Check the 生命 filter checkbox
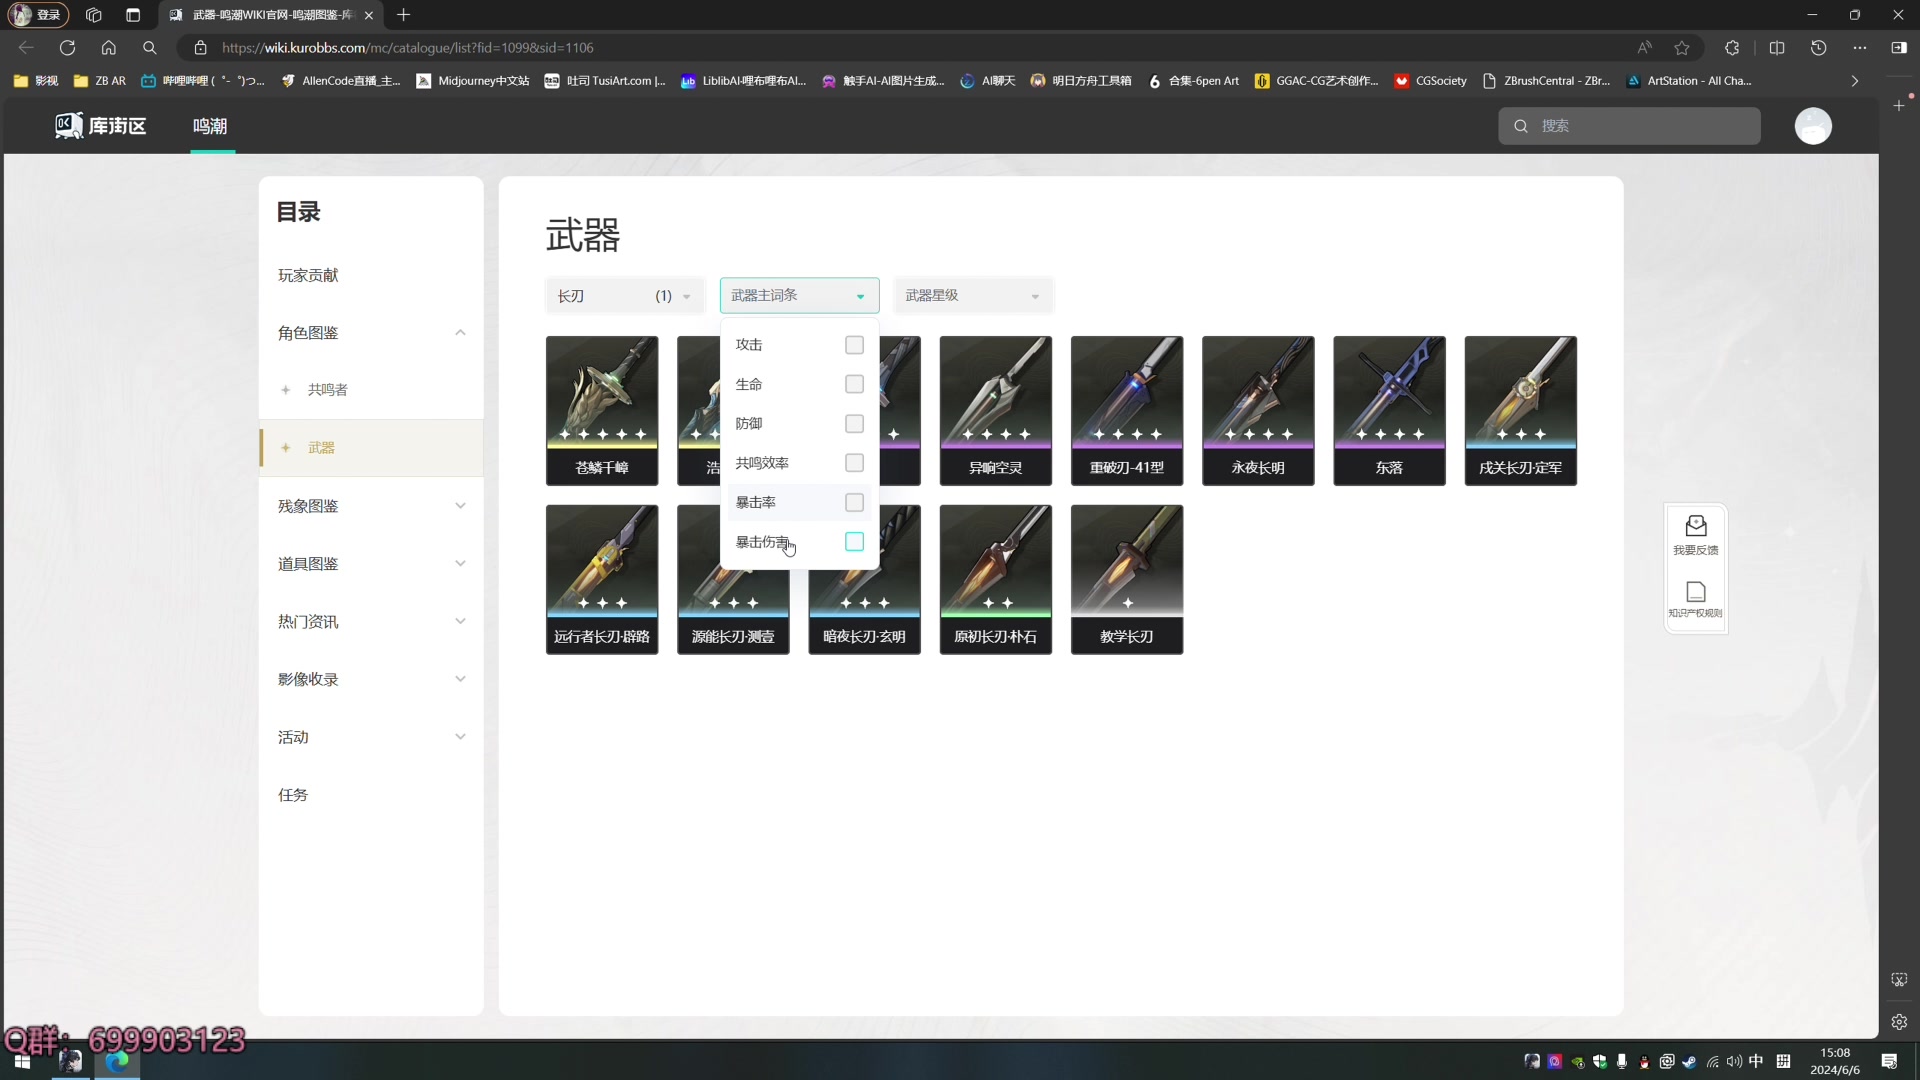The height and width of the screenshot is (1080, 1920). pyautogui.click(x=854, y=384)
